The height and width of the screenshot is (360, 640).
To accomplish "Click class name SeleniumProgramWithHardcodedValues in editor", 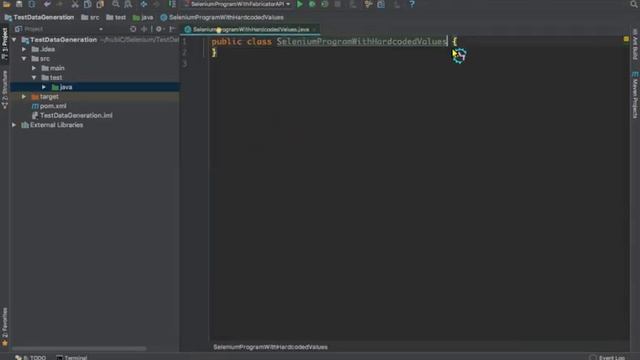I will click(362, 42).
